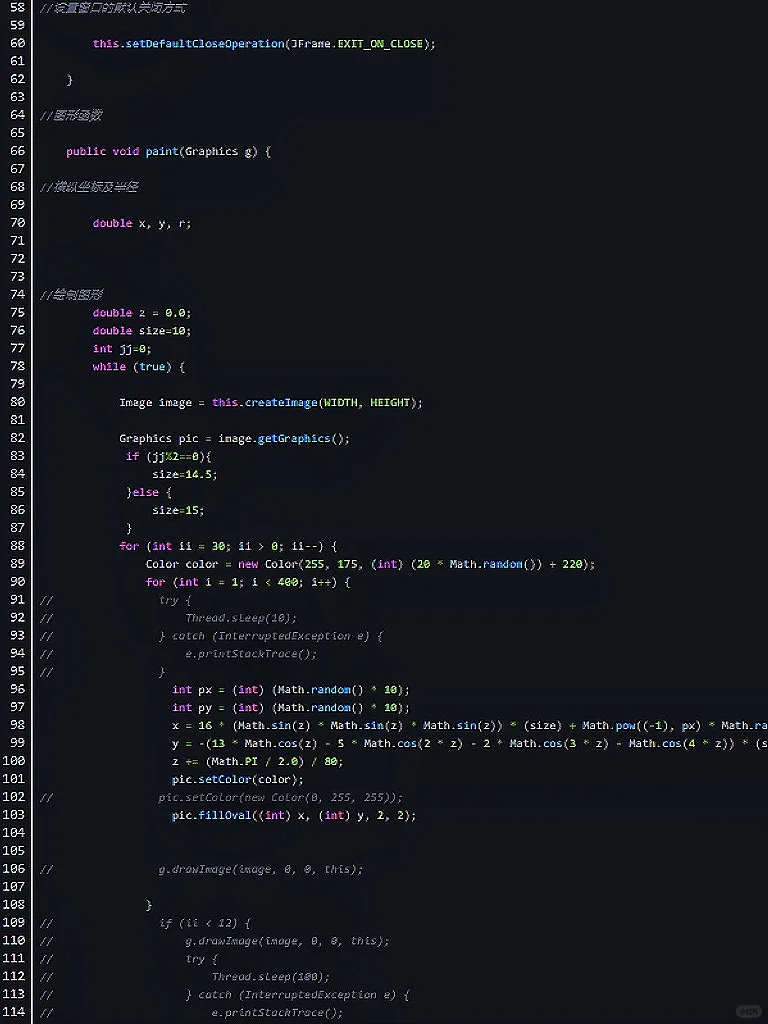Click the commented 'if (ii < 12) {' line
Screen dimensions: 768x1024
pos(204,923)
